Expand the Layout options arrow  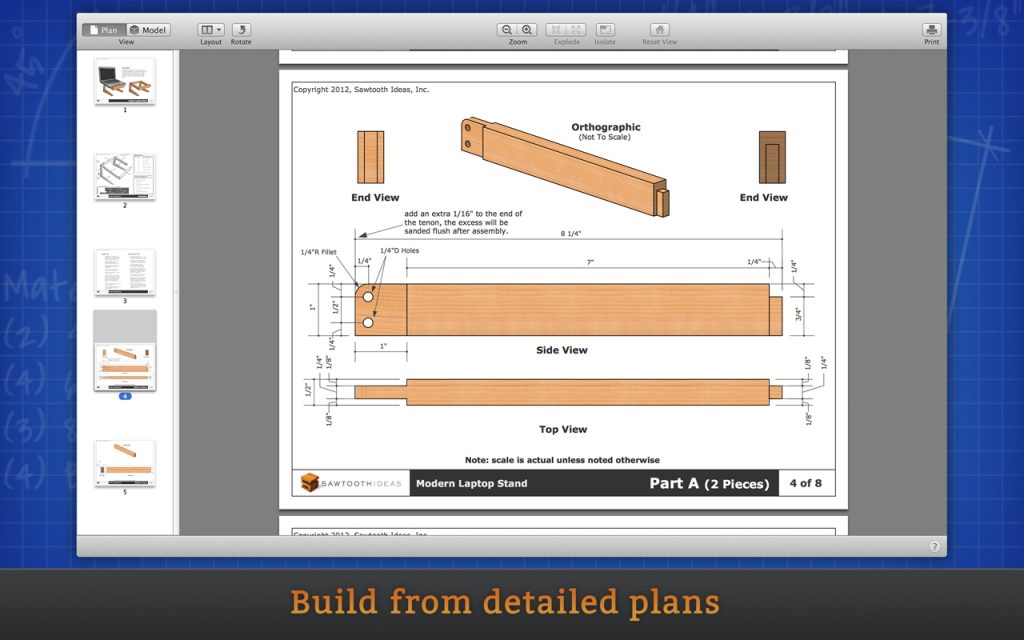click(x=219, y=29)
